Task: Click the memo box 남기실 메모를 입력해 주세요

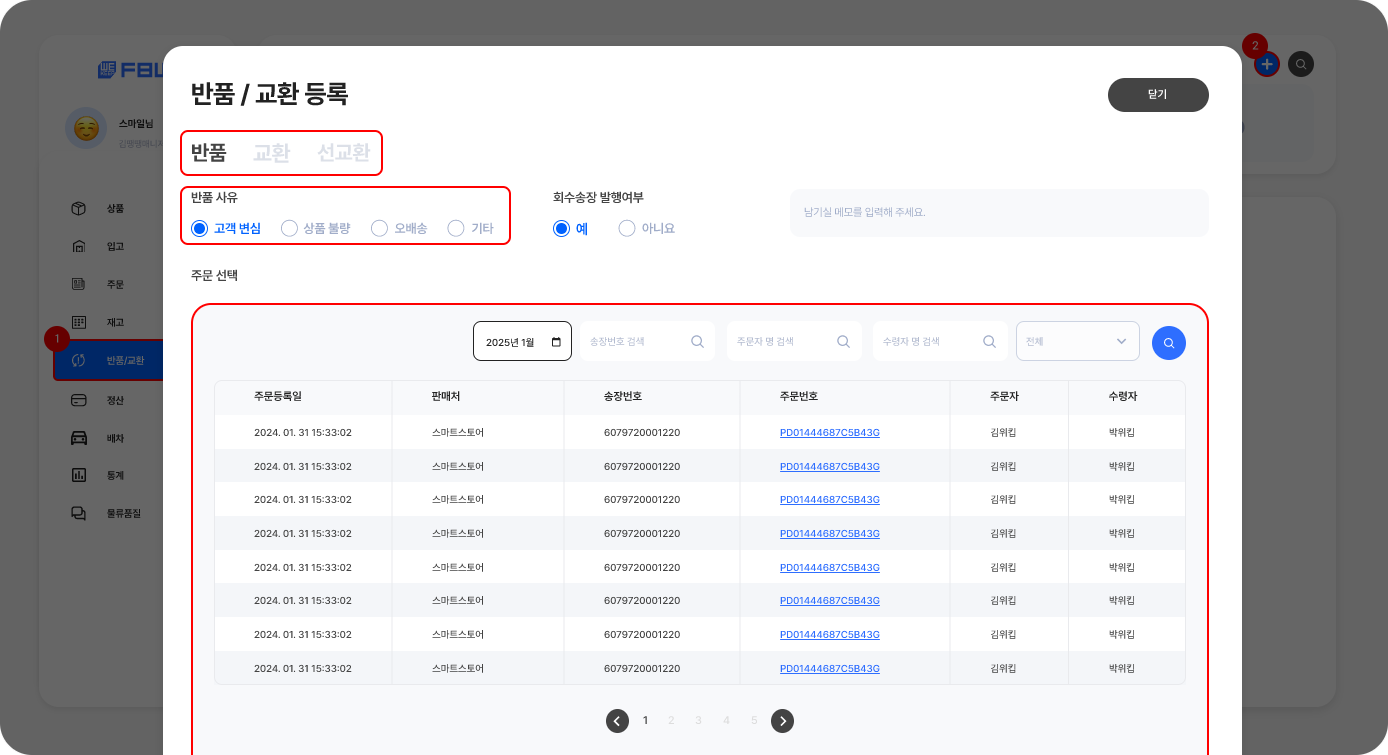Action: (x=999, y=213)
